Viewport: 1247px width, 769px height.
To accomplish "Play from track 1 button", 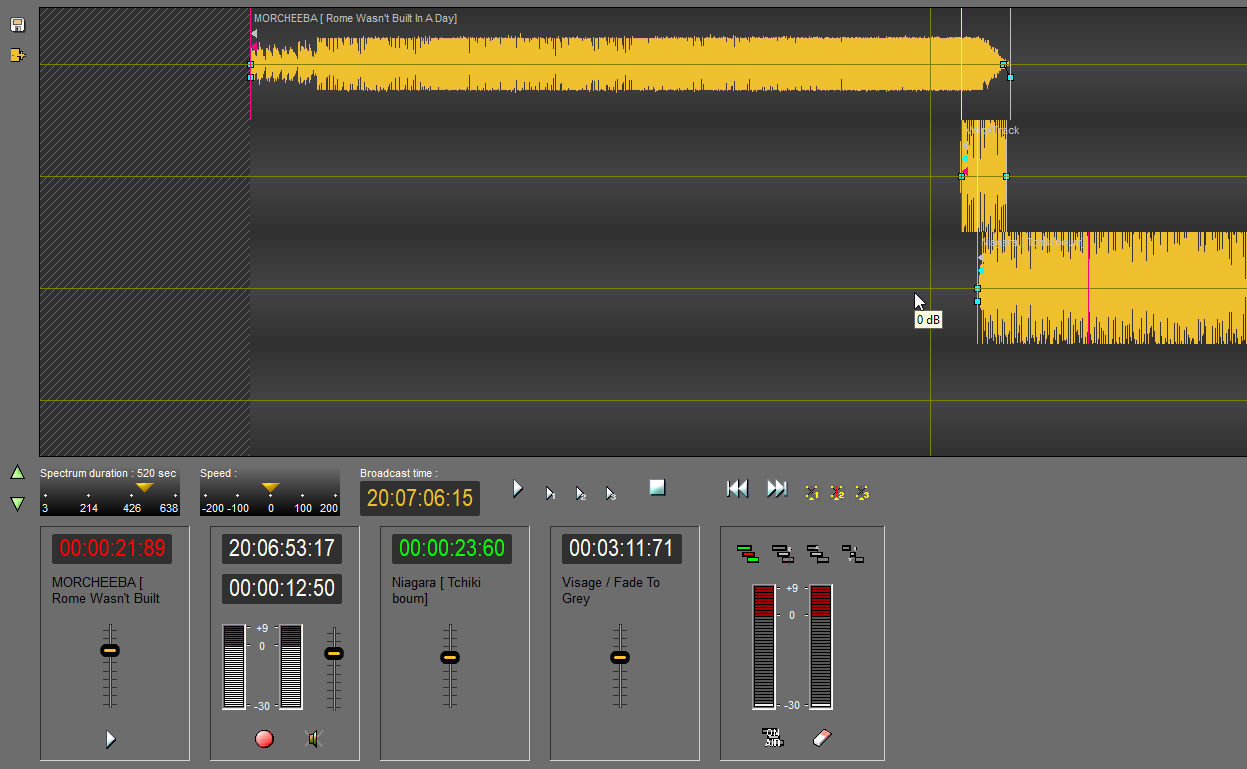I will click(550, 493).
